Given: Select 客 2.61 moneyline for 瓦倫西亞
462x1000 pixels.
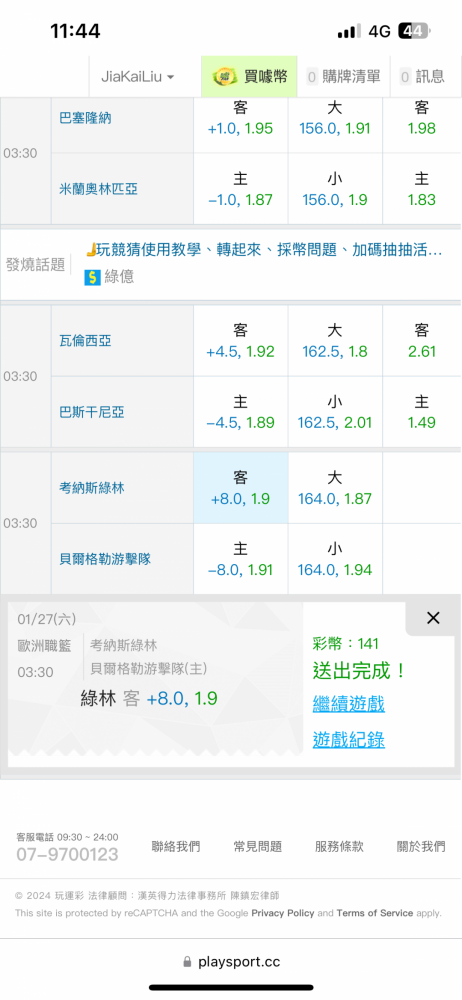Looking at the screenshot, I should click(x=421, y=341).
